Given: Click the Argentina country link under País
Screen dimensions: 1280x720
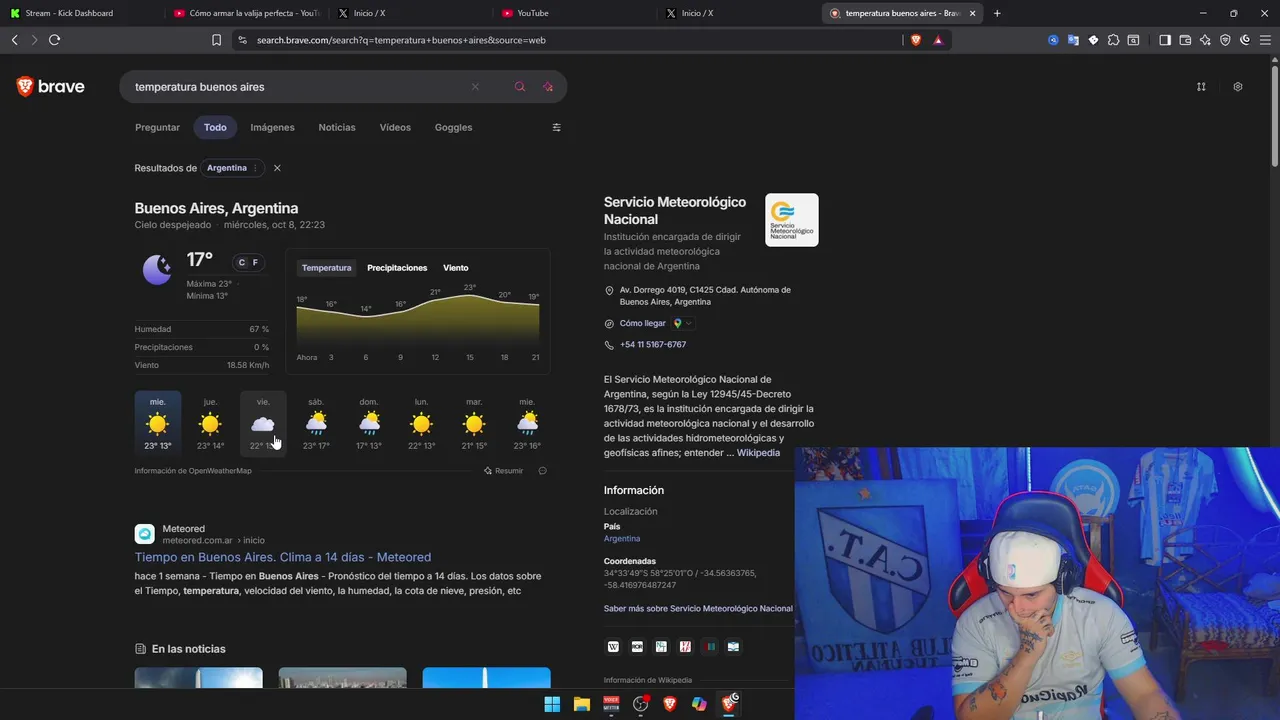Looking at the screenshot, I should coord(622,539).
